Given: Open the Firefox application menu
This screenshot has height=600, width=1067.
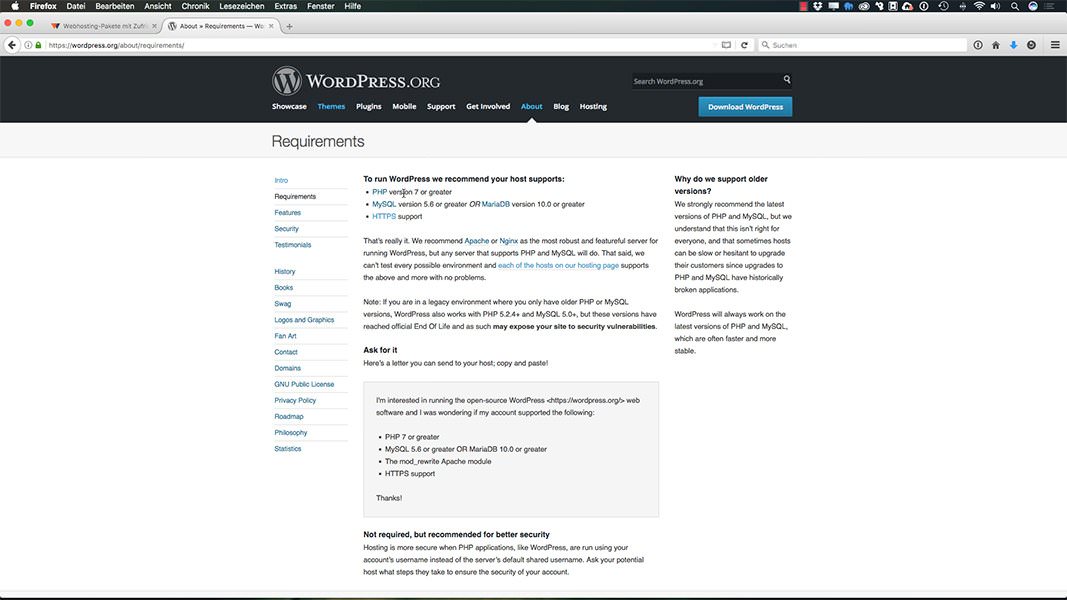Looking at the screenshot, I should tap(43, 6).
